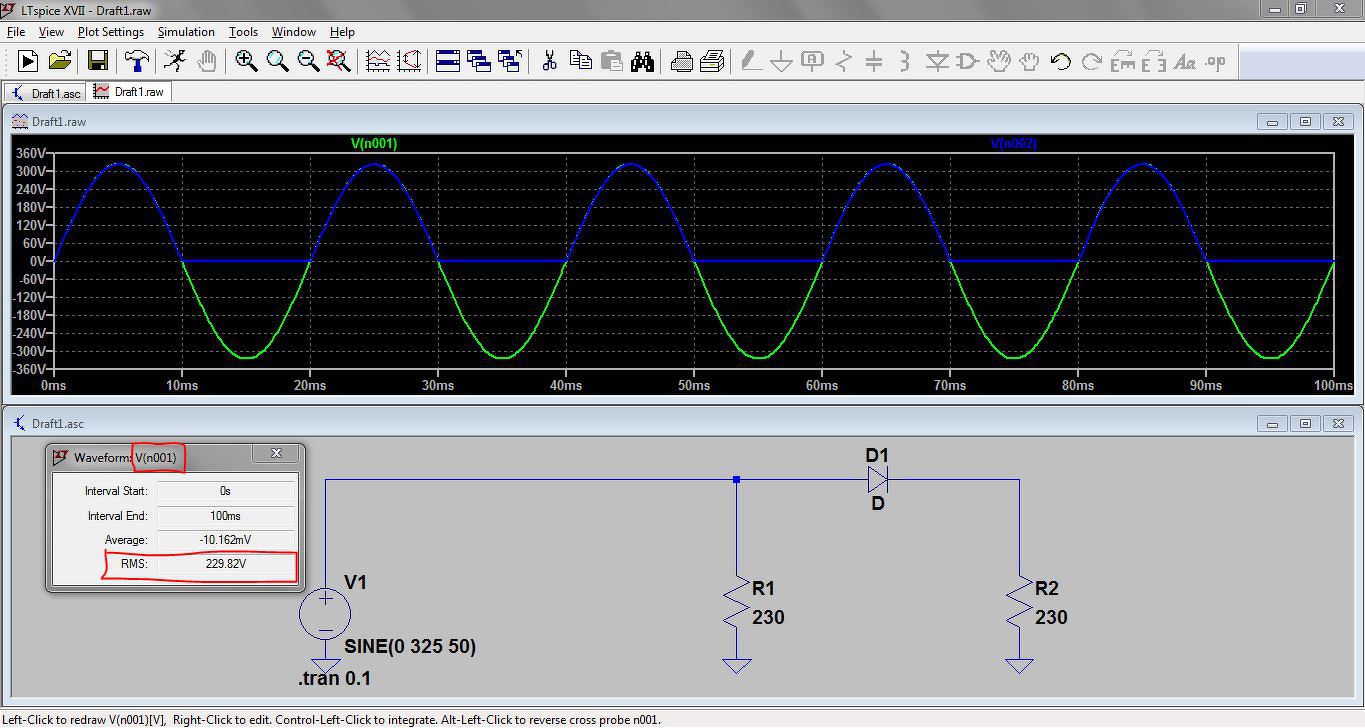The image size is (1365, 728).
Task: Tile the windows using the toolbar icon
Action: click(448, 62)
